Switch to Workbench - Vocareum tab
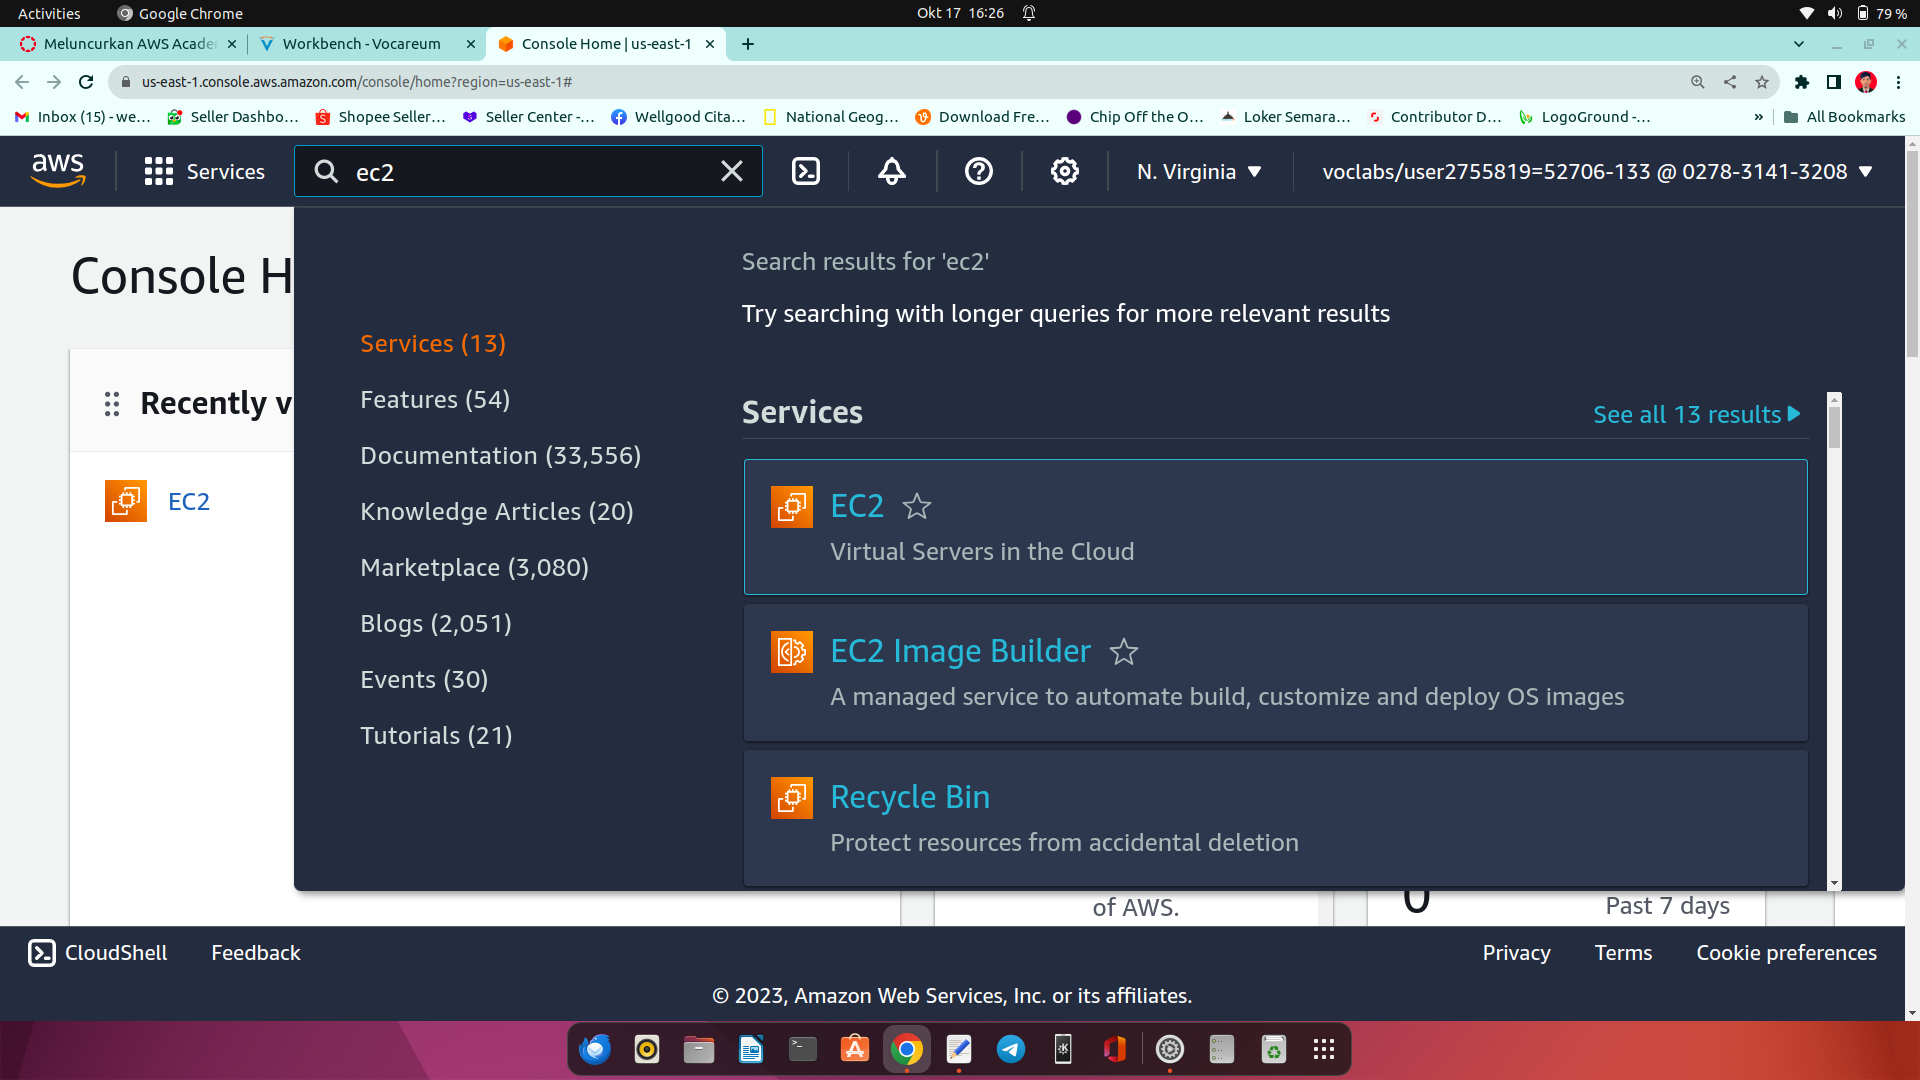 tap(361, 44)
